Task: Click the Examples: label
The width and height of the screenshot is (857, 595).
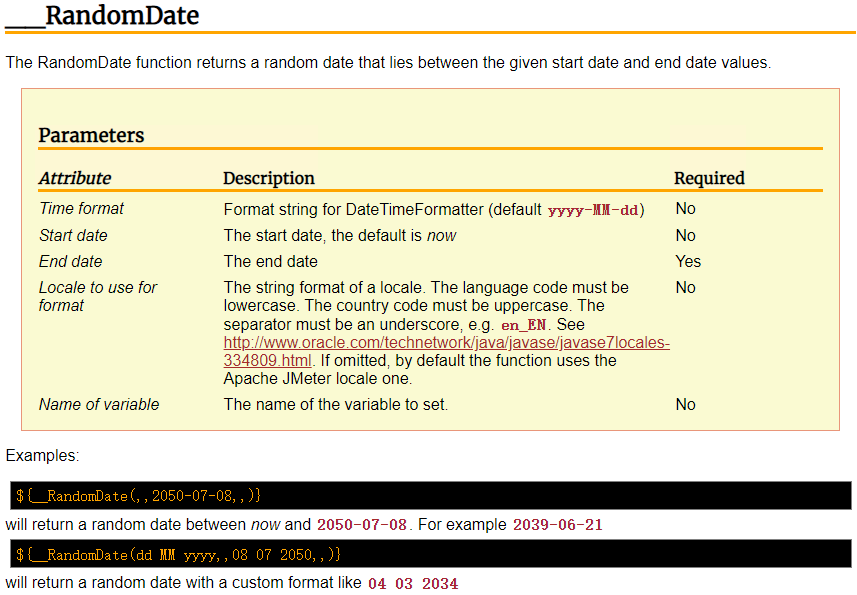Action: pyautogui.click(x=42, y=456)
